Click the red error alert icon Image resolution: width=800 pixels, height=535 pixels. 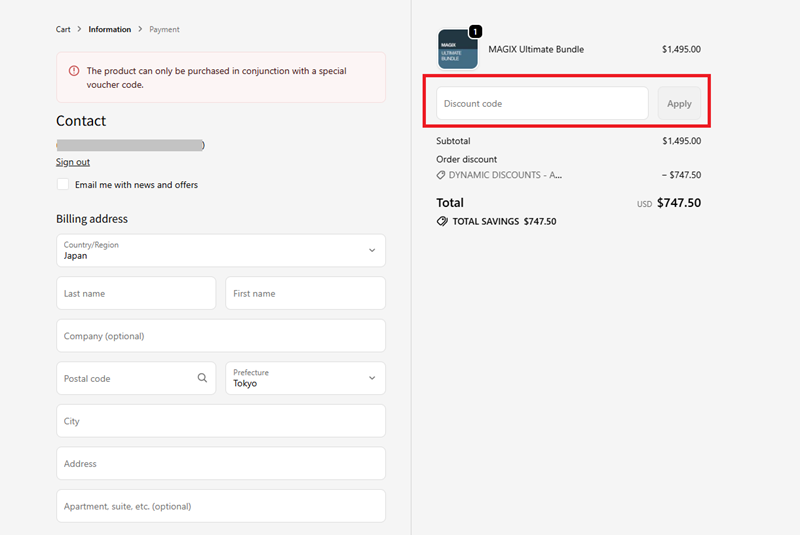[x=74, y=71]
